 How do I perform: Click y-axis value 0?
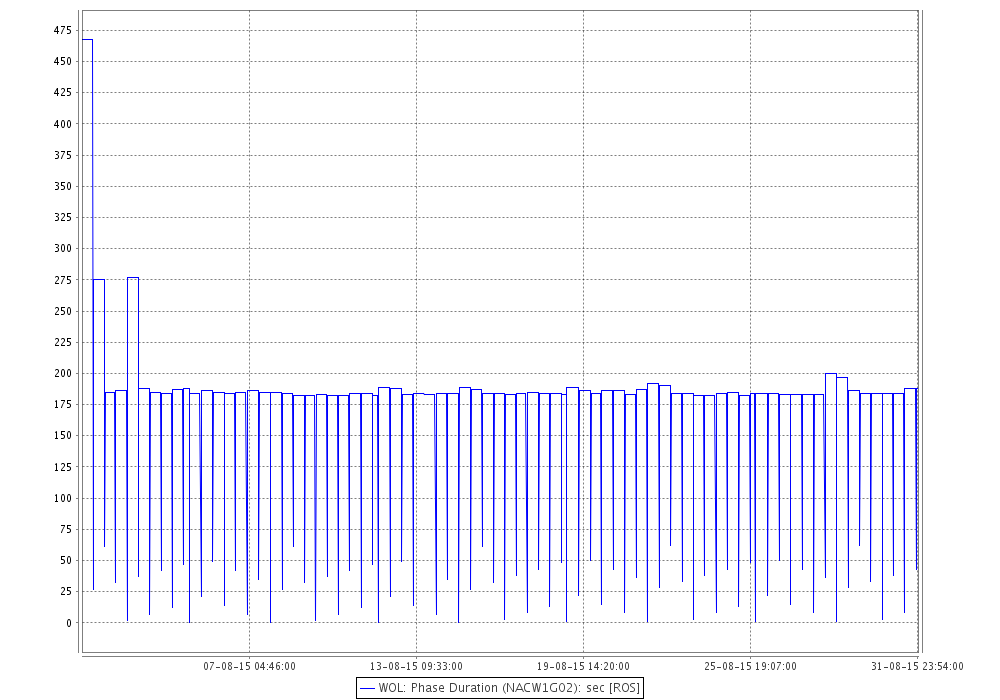(x=69, y=623)
